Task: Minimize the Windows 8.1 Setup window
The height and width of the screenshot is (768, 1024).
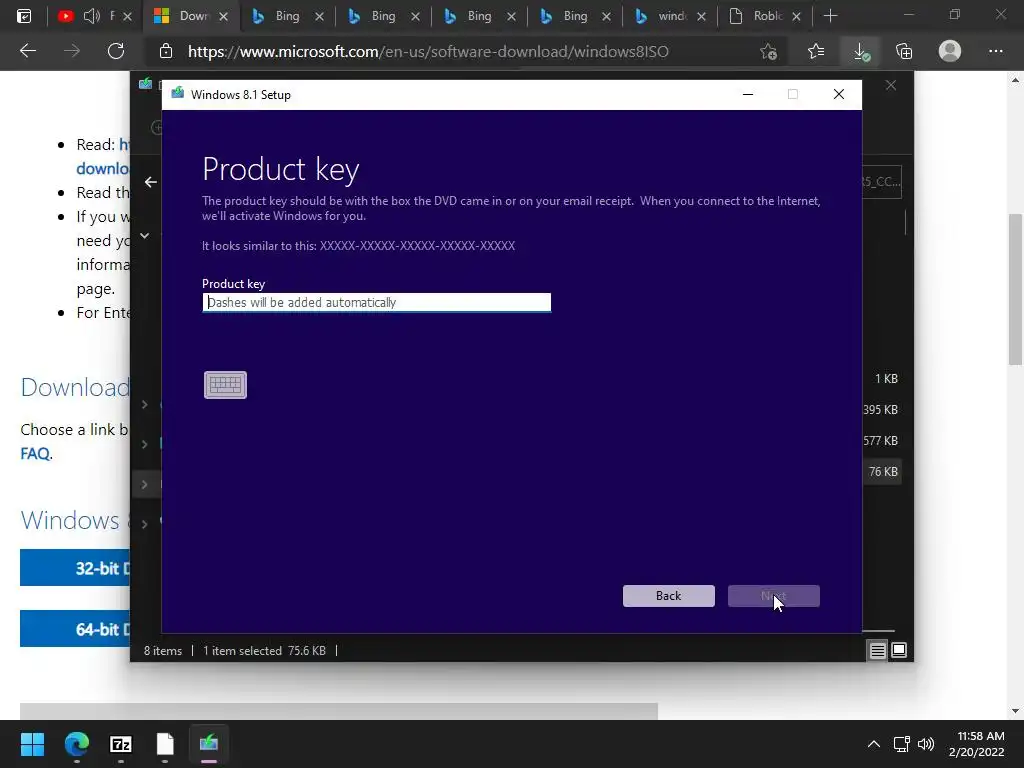Action: [x=748, y=95]
